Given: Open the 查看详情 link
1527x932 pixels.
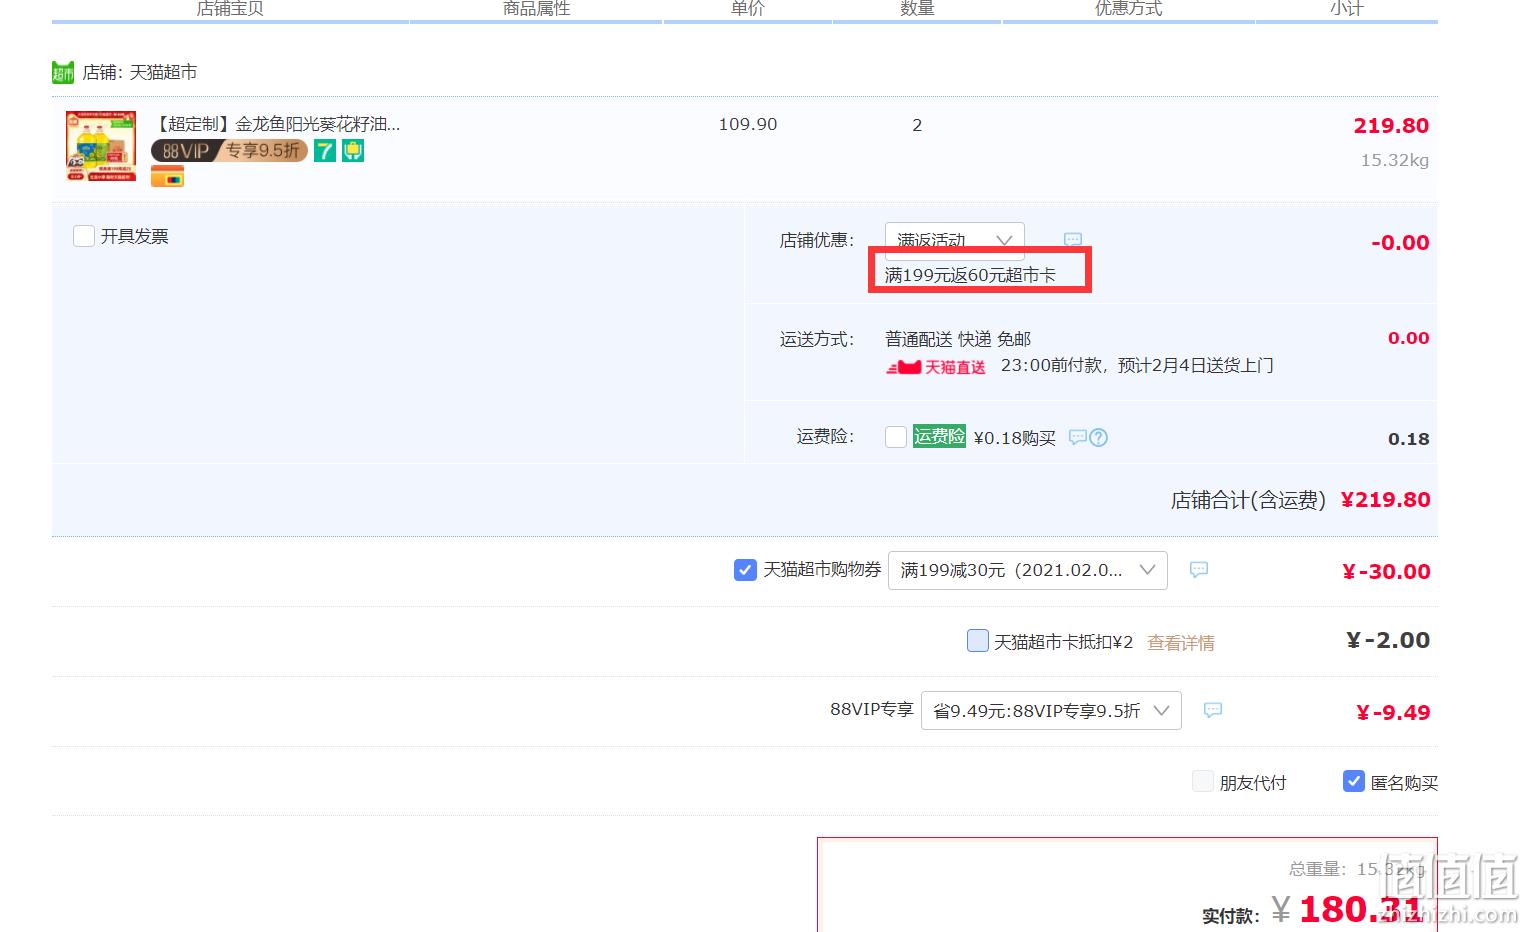Looking at the screenshot, I should [x=1181, y=643].
